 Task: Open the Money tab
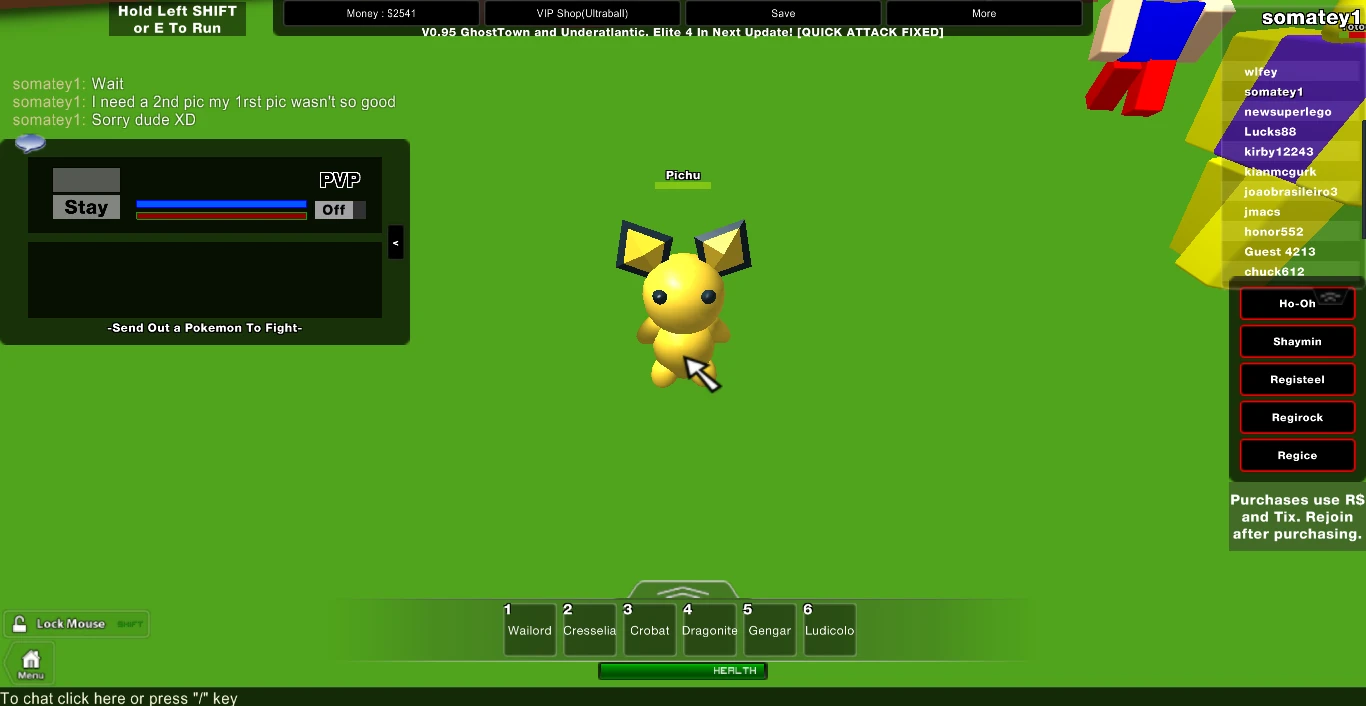(382, 13)
